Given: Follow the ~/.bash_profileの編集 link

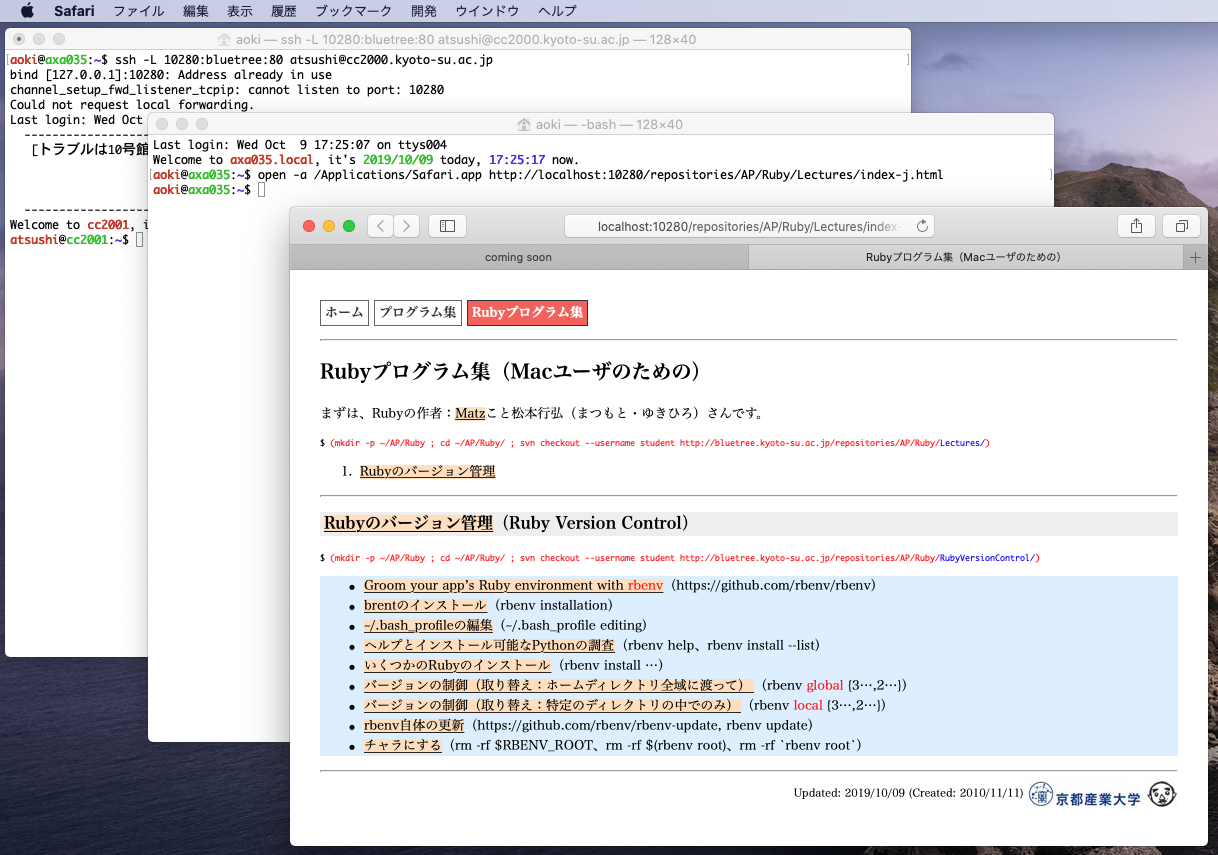Looking at the screenshot, I should click(428, 625).
